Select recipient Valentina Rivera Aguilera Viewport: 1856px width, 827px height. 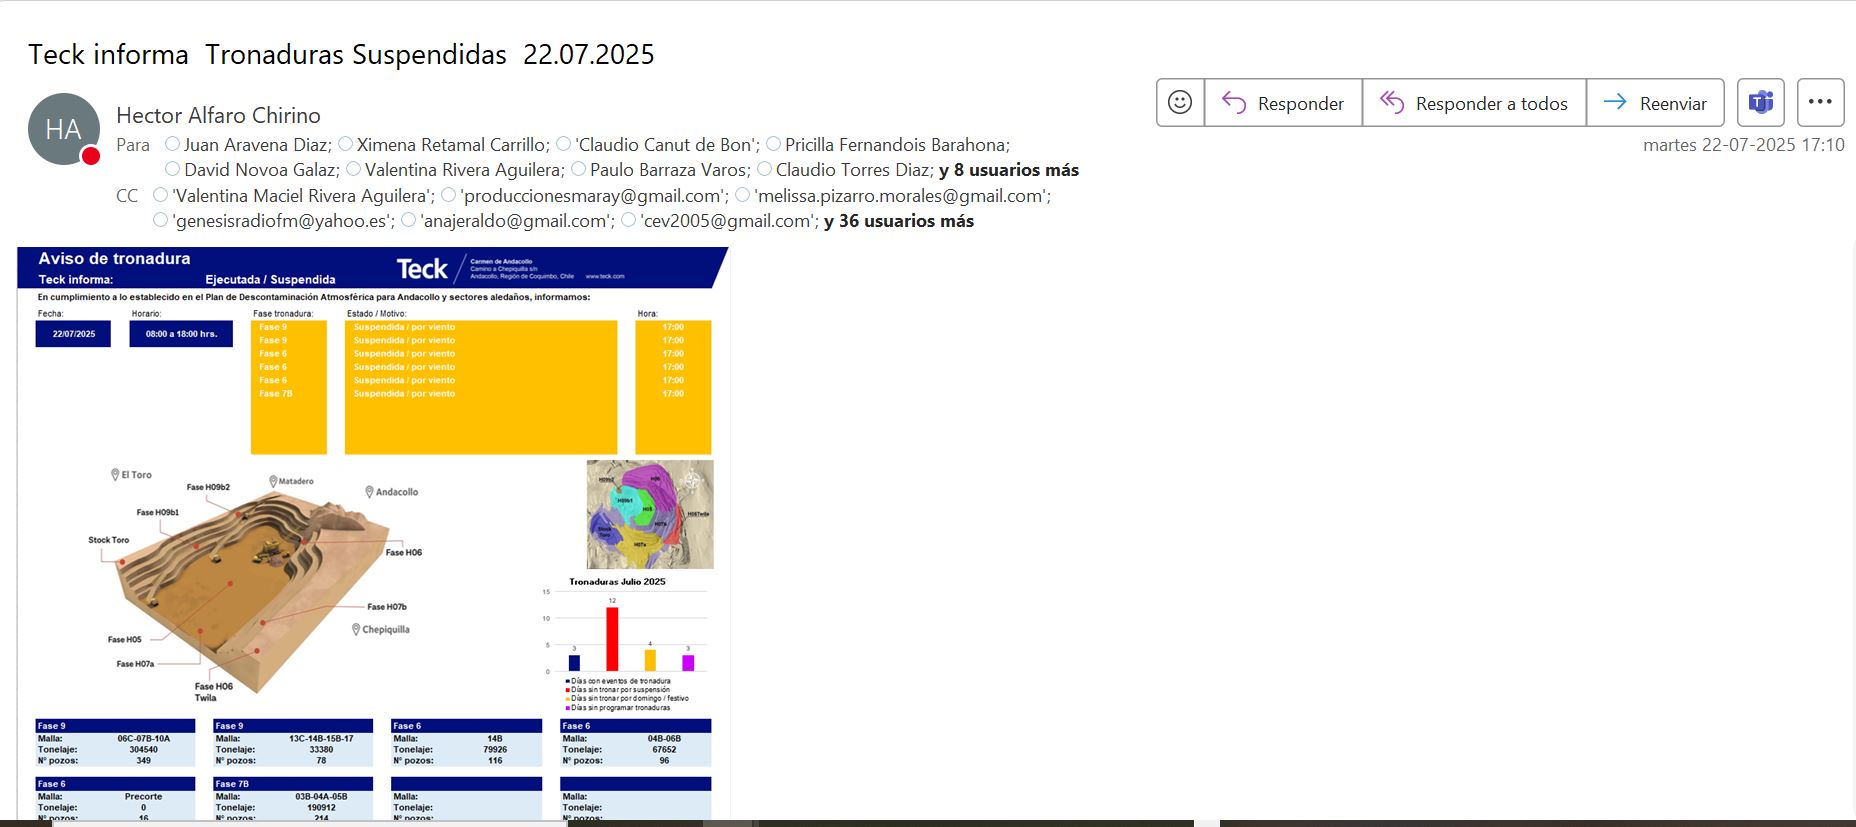pyautogui.click(x=464, y=170)
